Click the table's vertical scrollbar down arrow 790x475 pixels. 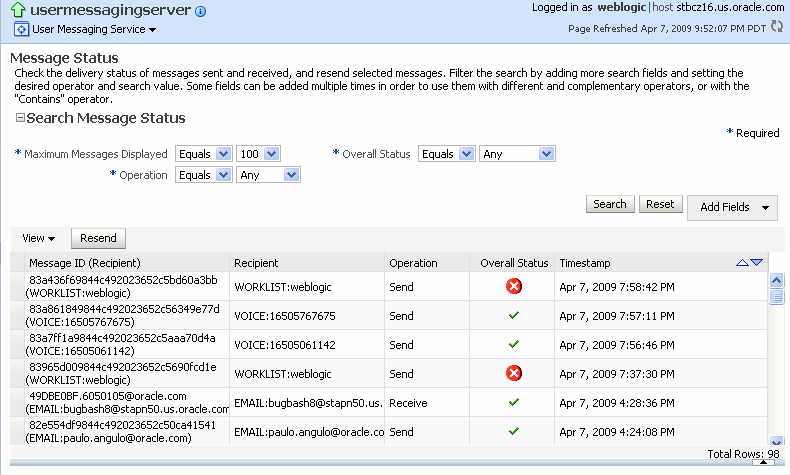point(776,440)
